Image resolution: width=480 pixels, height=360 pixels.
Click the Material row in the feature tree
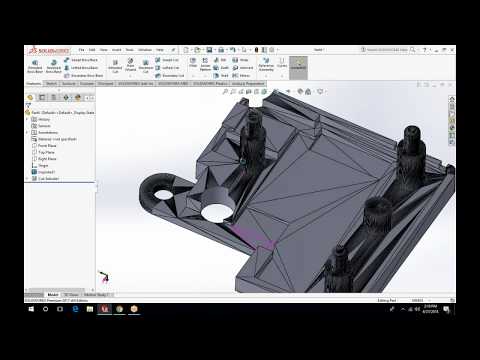[x=54, y=139]
